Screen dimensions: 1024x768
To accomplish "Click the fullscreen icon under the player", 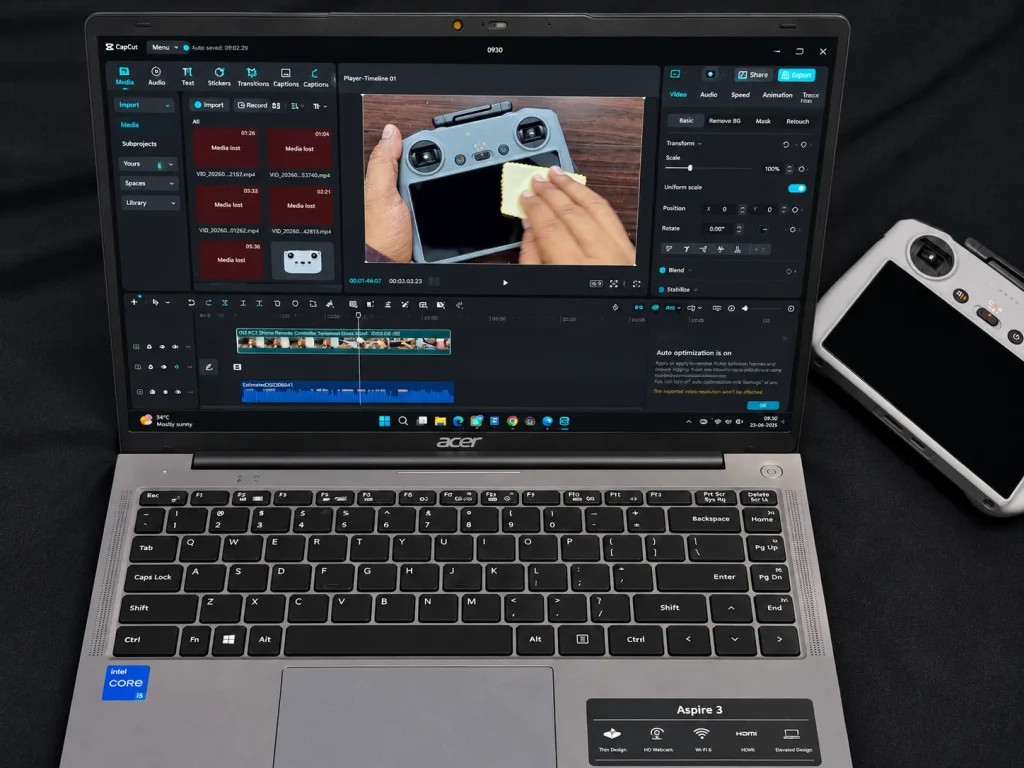I will point(636,284).
